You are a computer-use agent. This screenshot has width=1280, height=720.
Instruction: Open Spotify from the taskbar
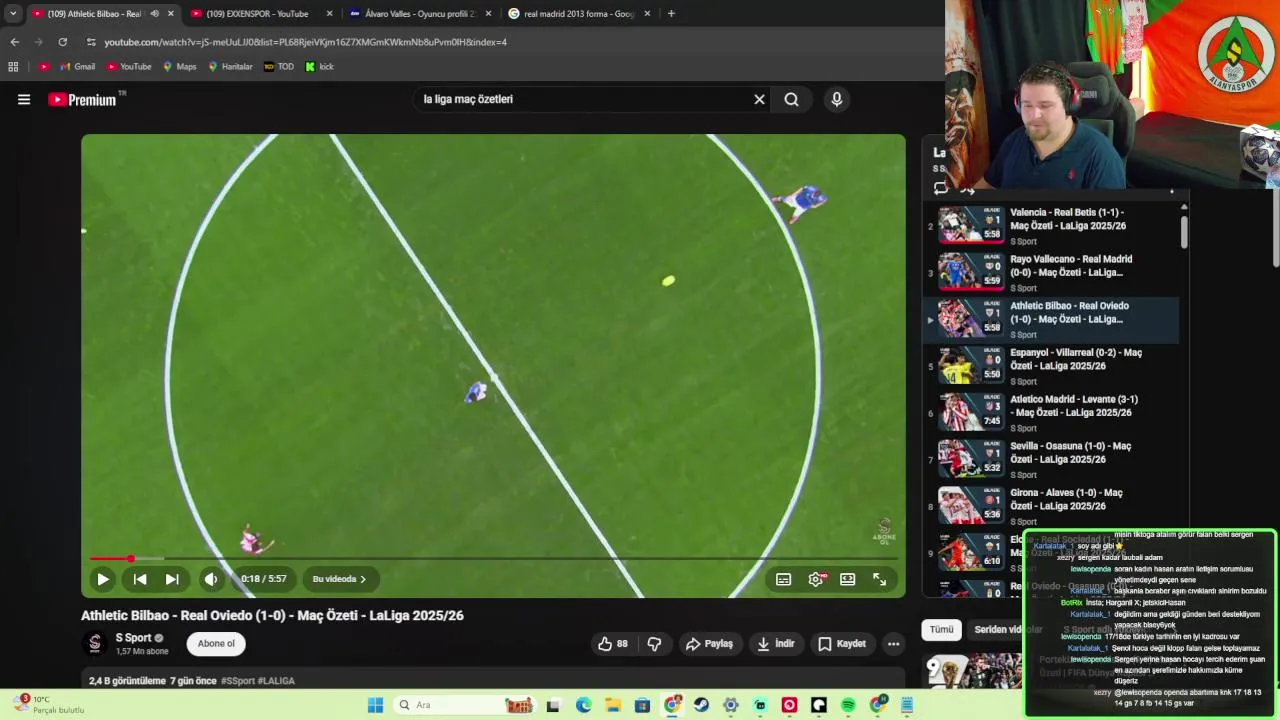(x=848, y=705)
